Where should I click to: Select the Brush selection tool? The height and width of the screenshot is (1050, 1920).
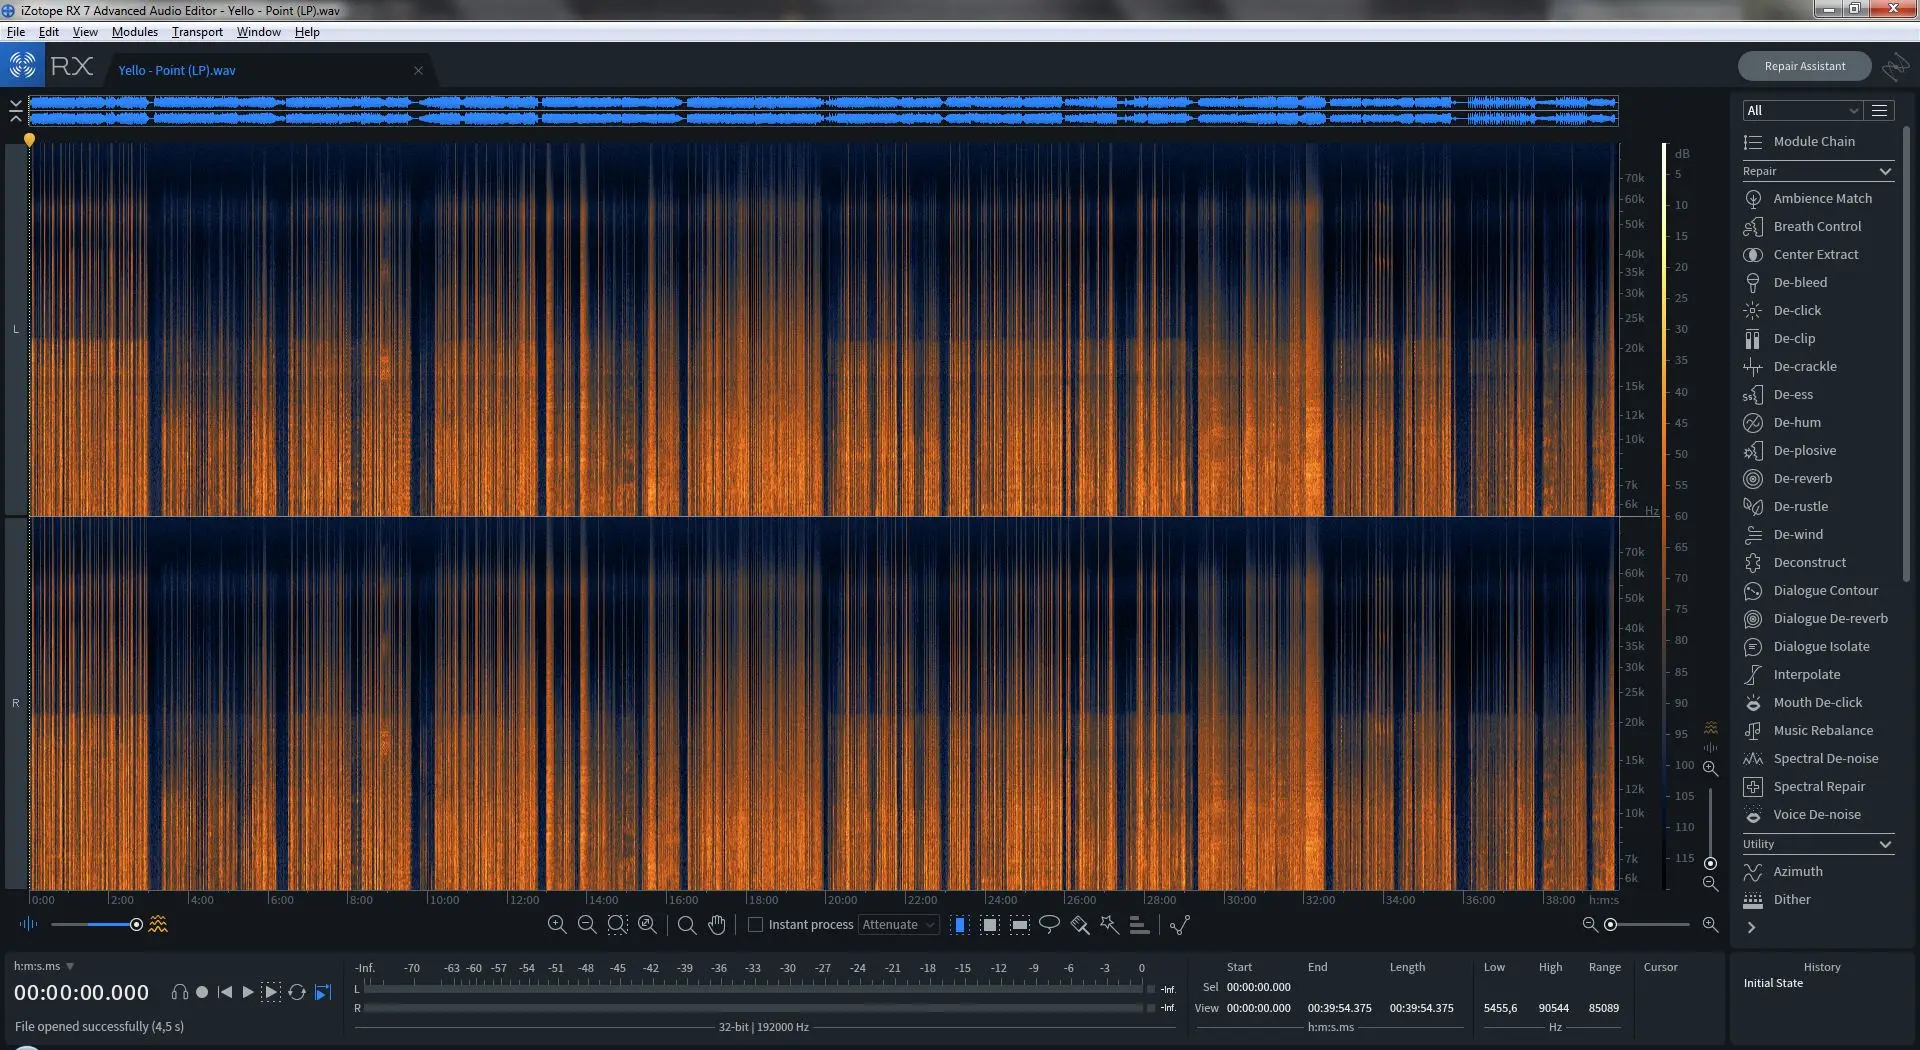pyautogui.click(x=1080, y=924)
